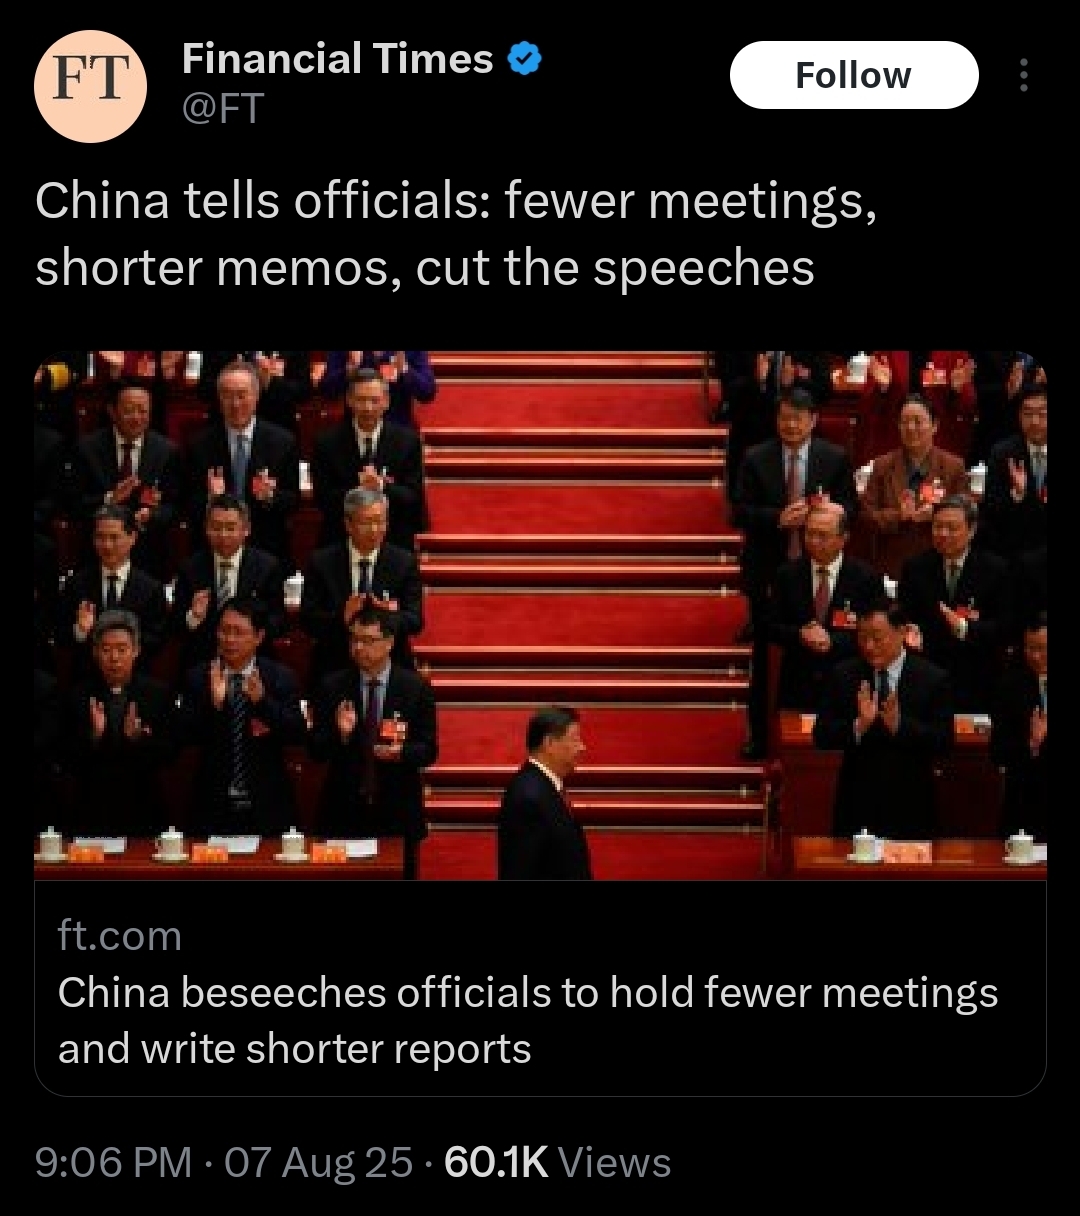Open the Financial Times display name
Viewport: 1080px width, 1216px height.
click(337, 60)
